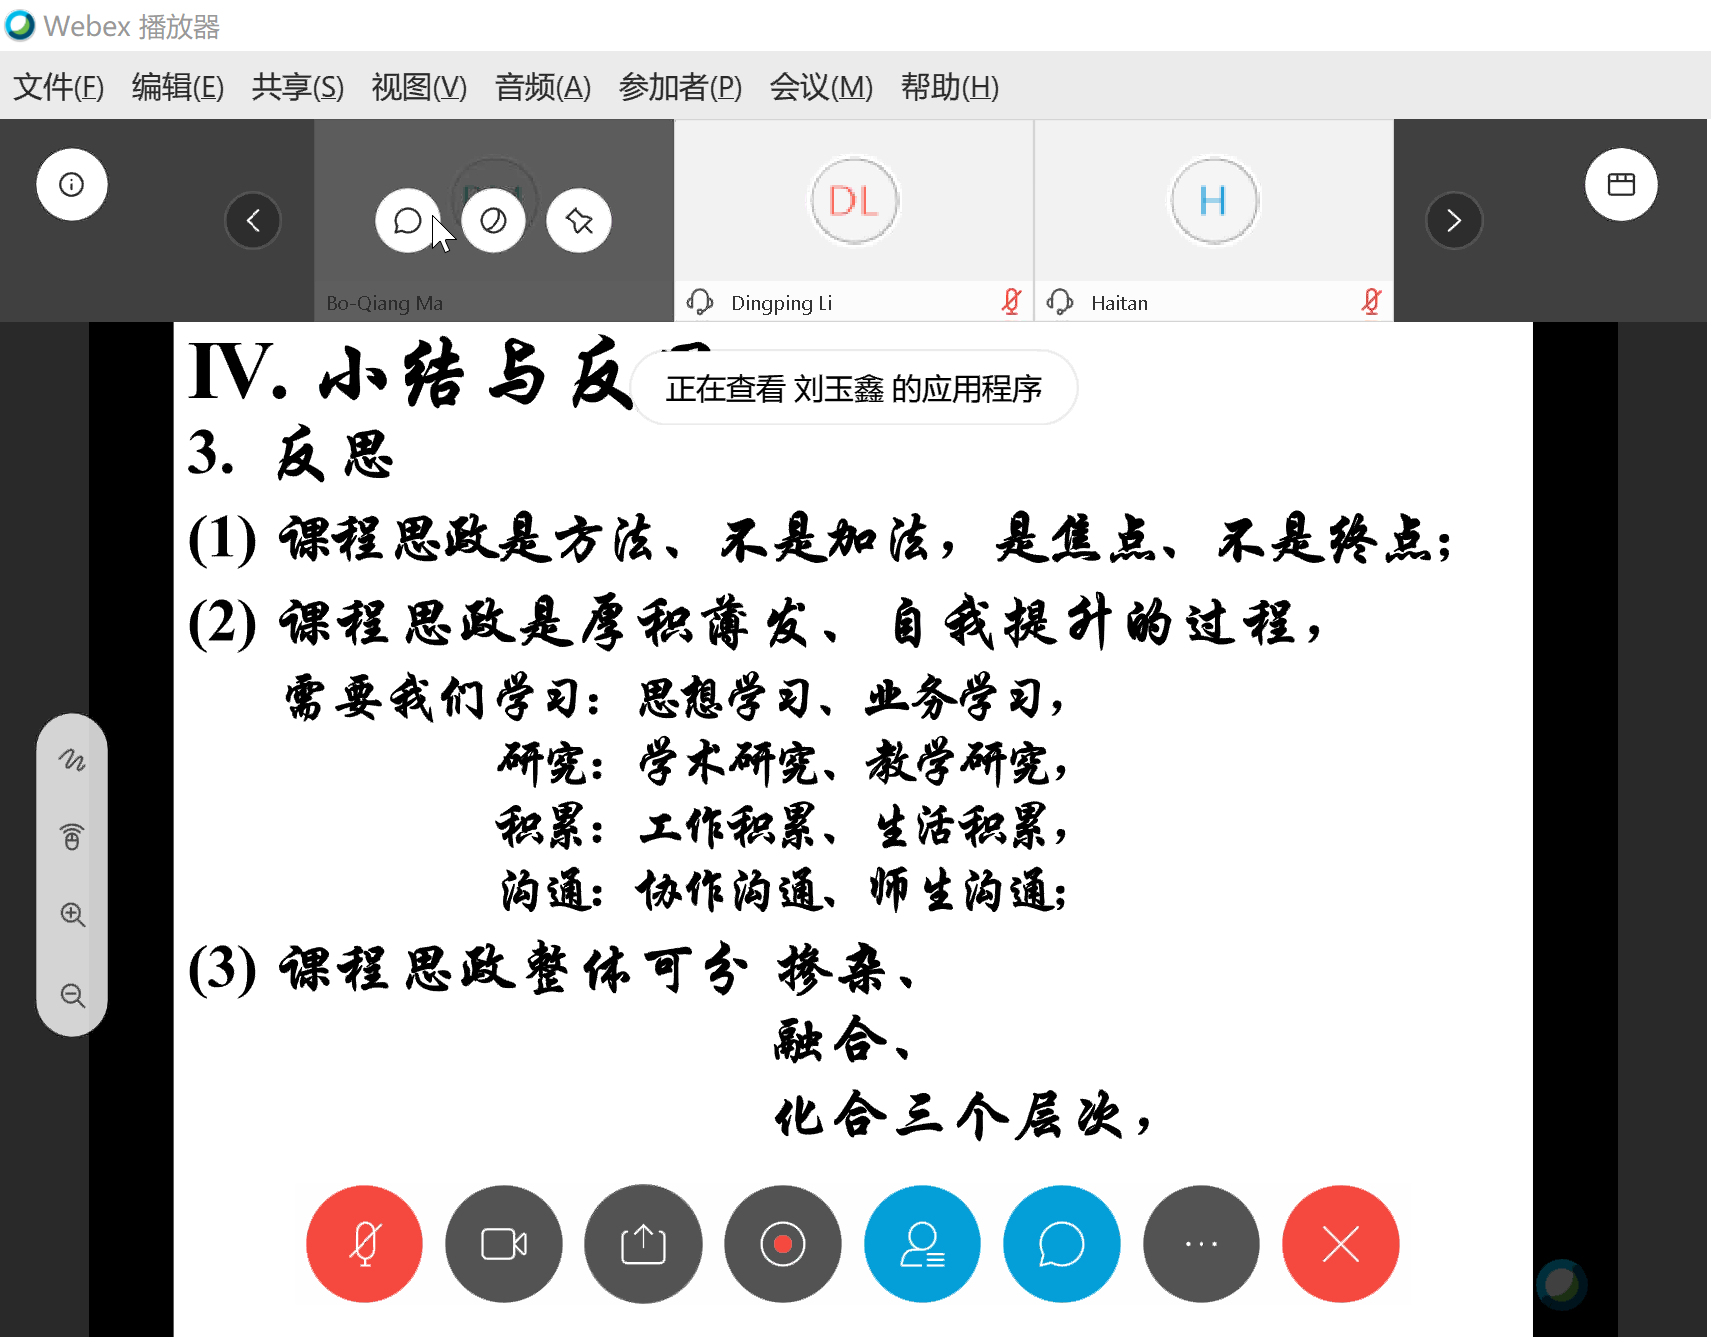Click the chat bubble on Bo-Qiang Ma's tile

(407, 221)
